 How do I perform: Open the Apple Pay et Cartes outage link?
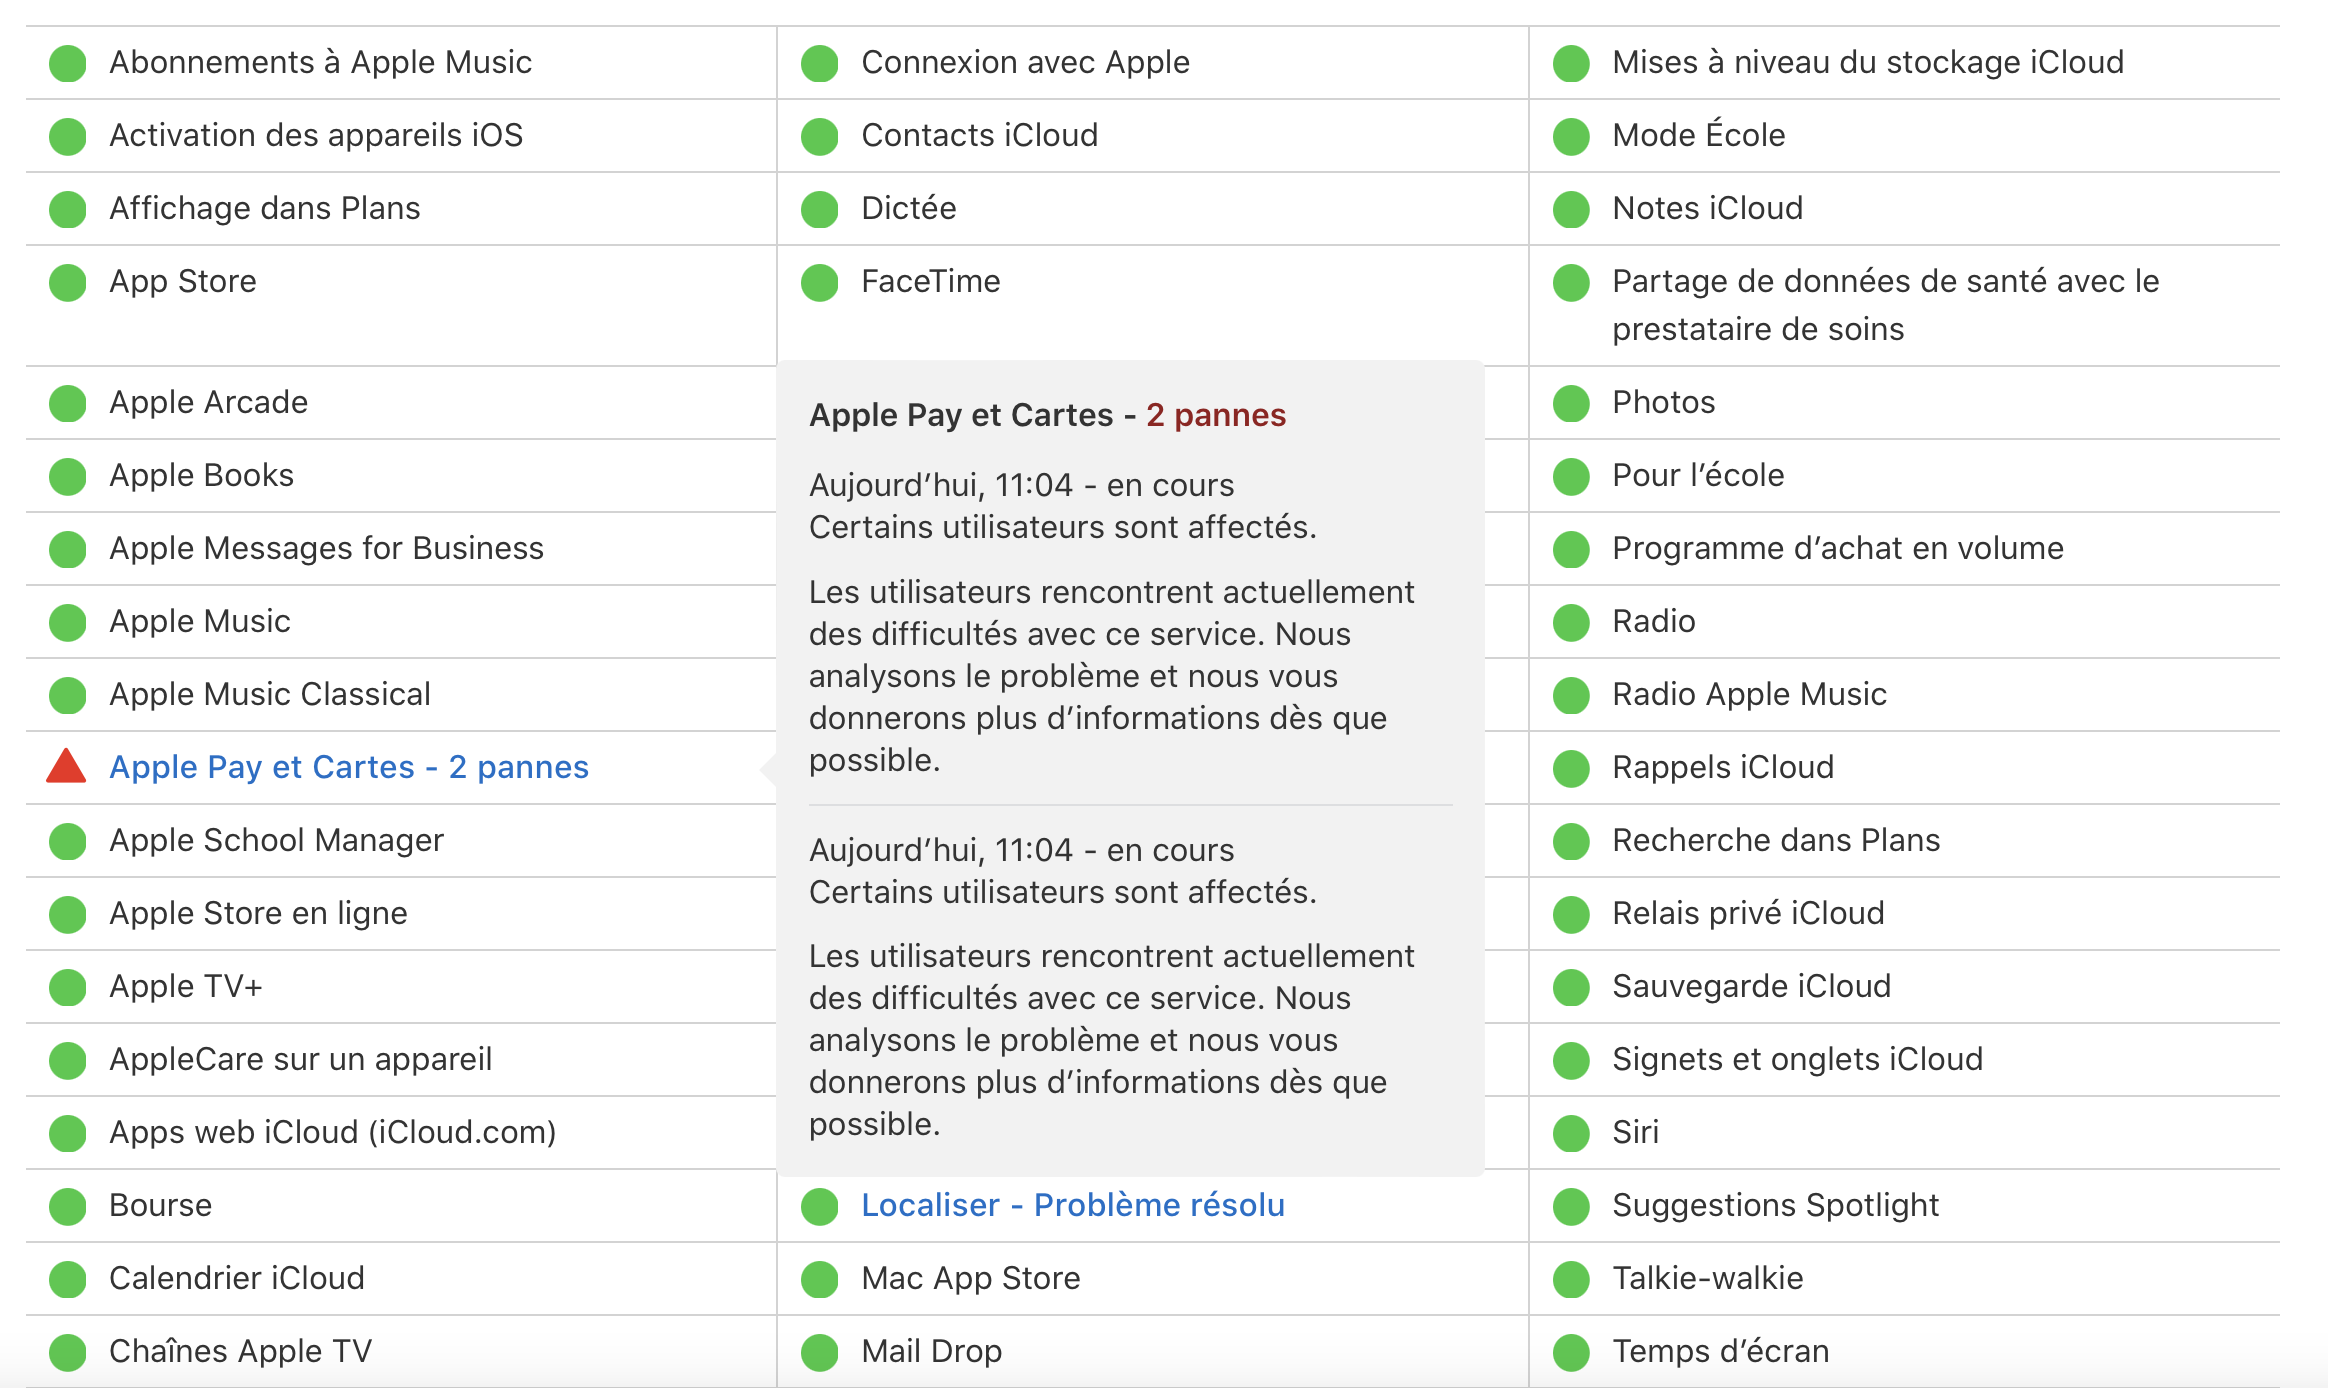[x=349, y=767]
